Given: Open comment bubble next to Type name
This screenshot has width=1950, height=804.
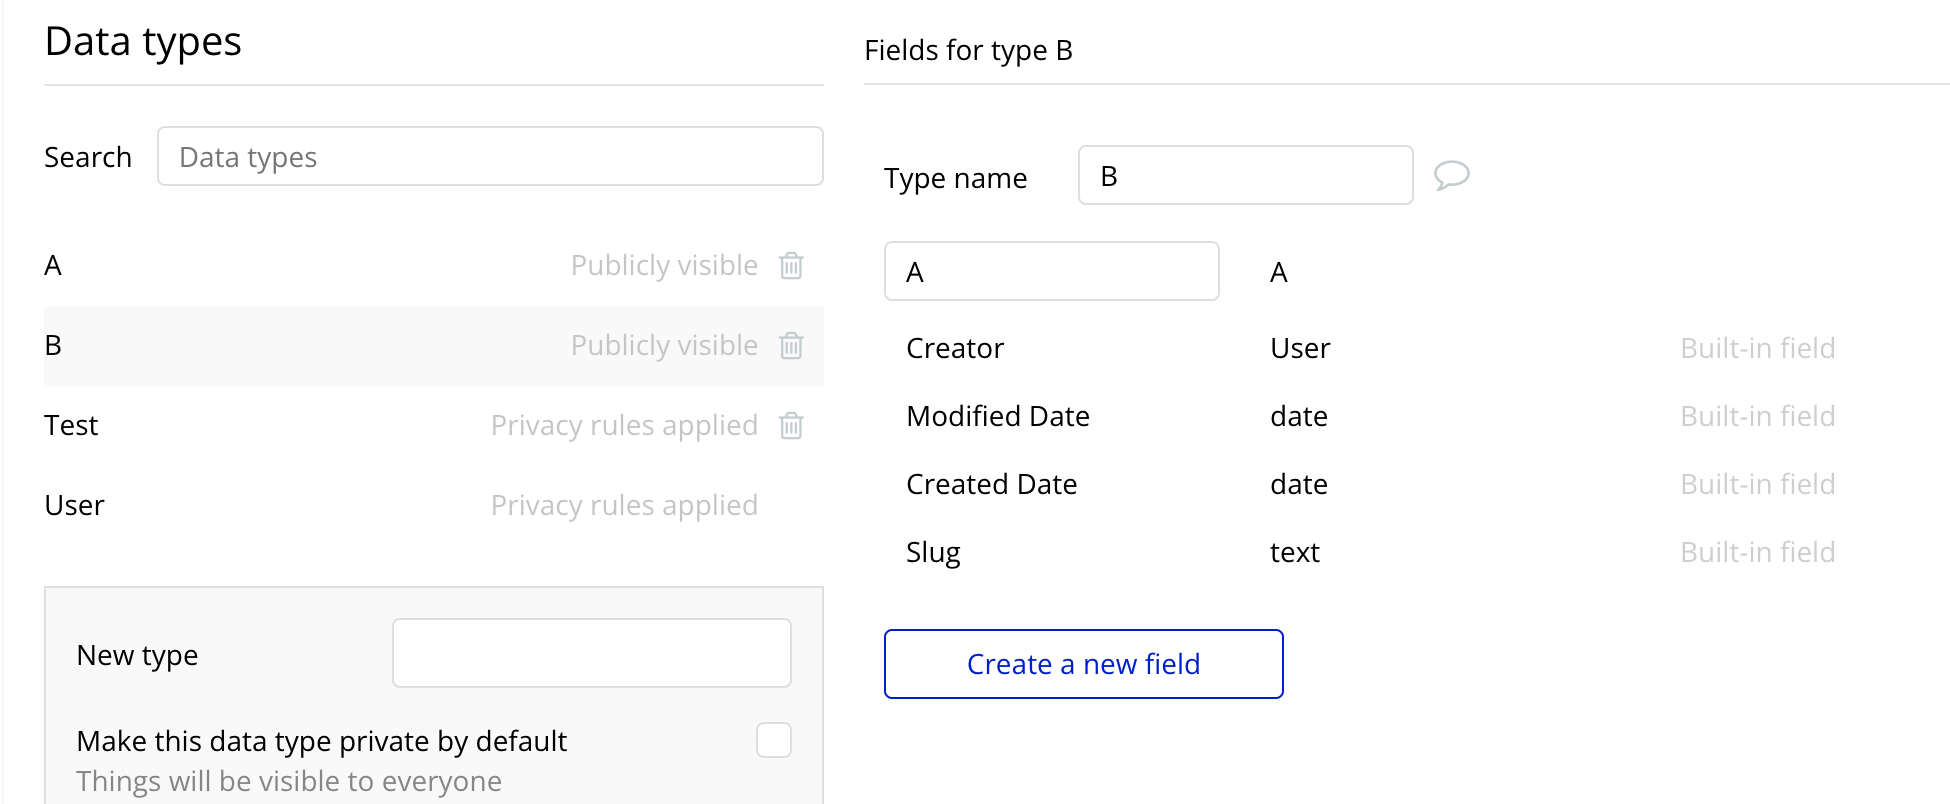Looking at the screenshot, I should click(1451, 175).
